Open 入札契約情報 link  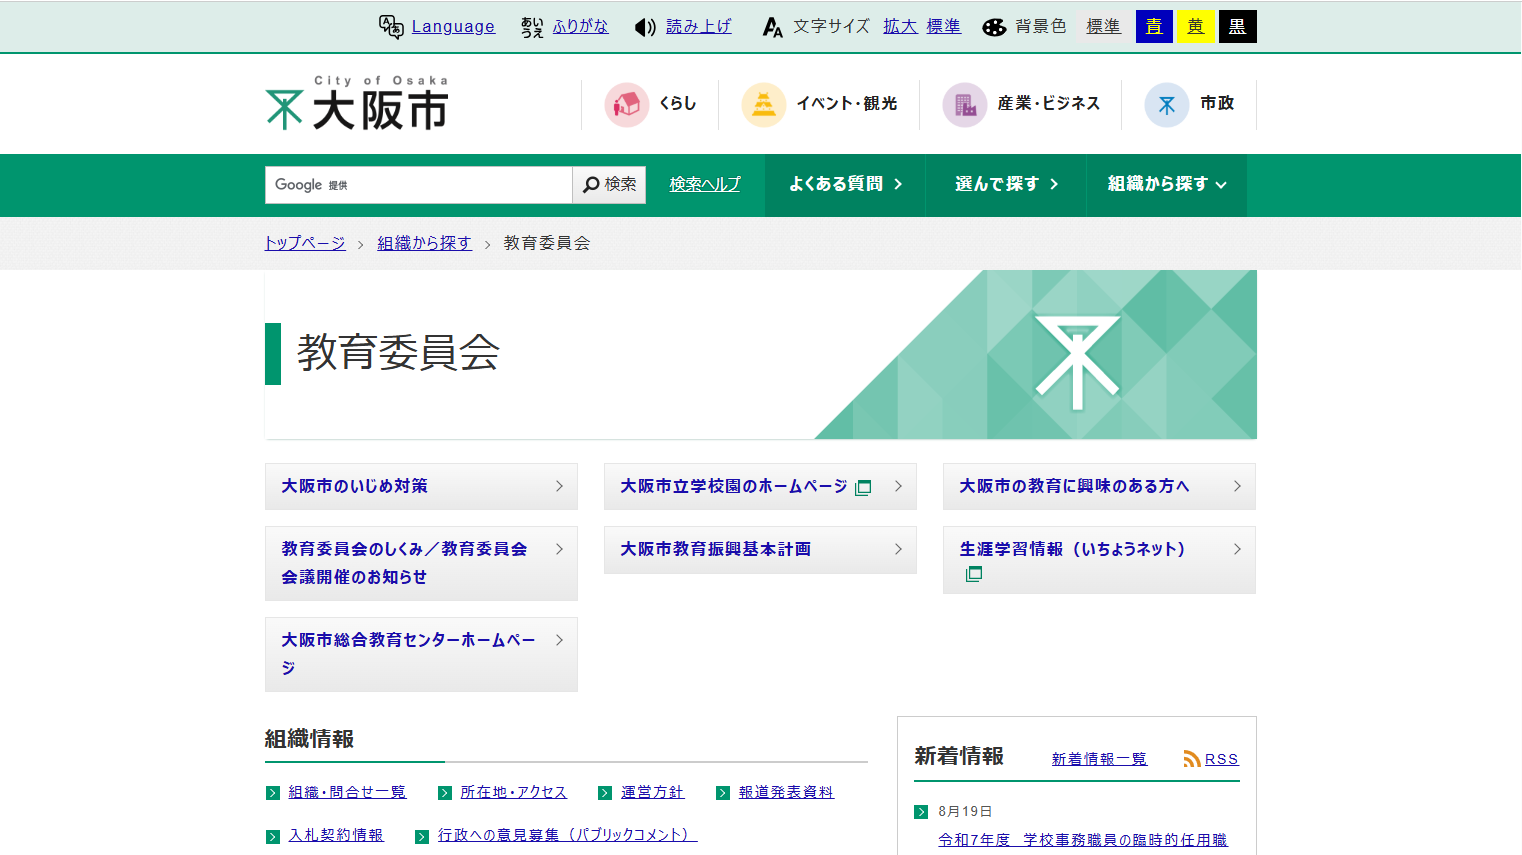(x=336, y=835)
